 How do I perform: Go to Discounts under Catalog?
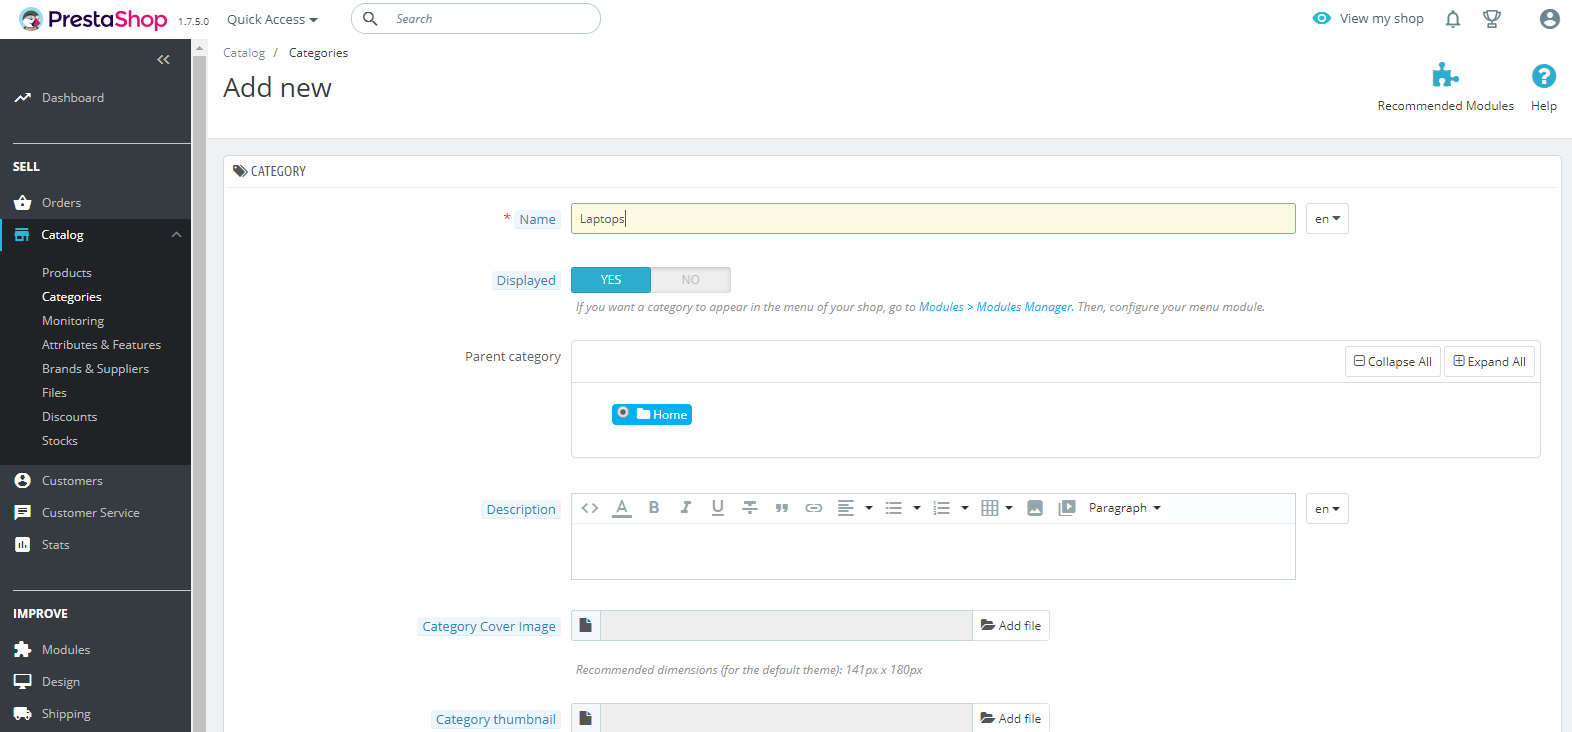(70, 417)
